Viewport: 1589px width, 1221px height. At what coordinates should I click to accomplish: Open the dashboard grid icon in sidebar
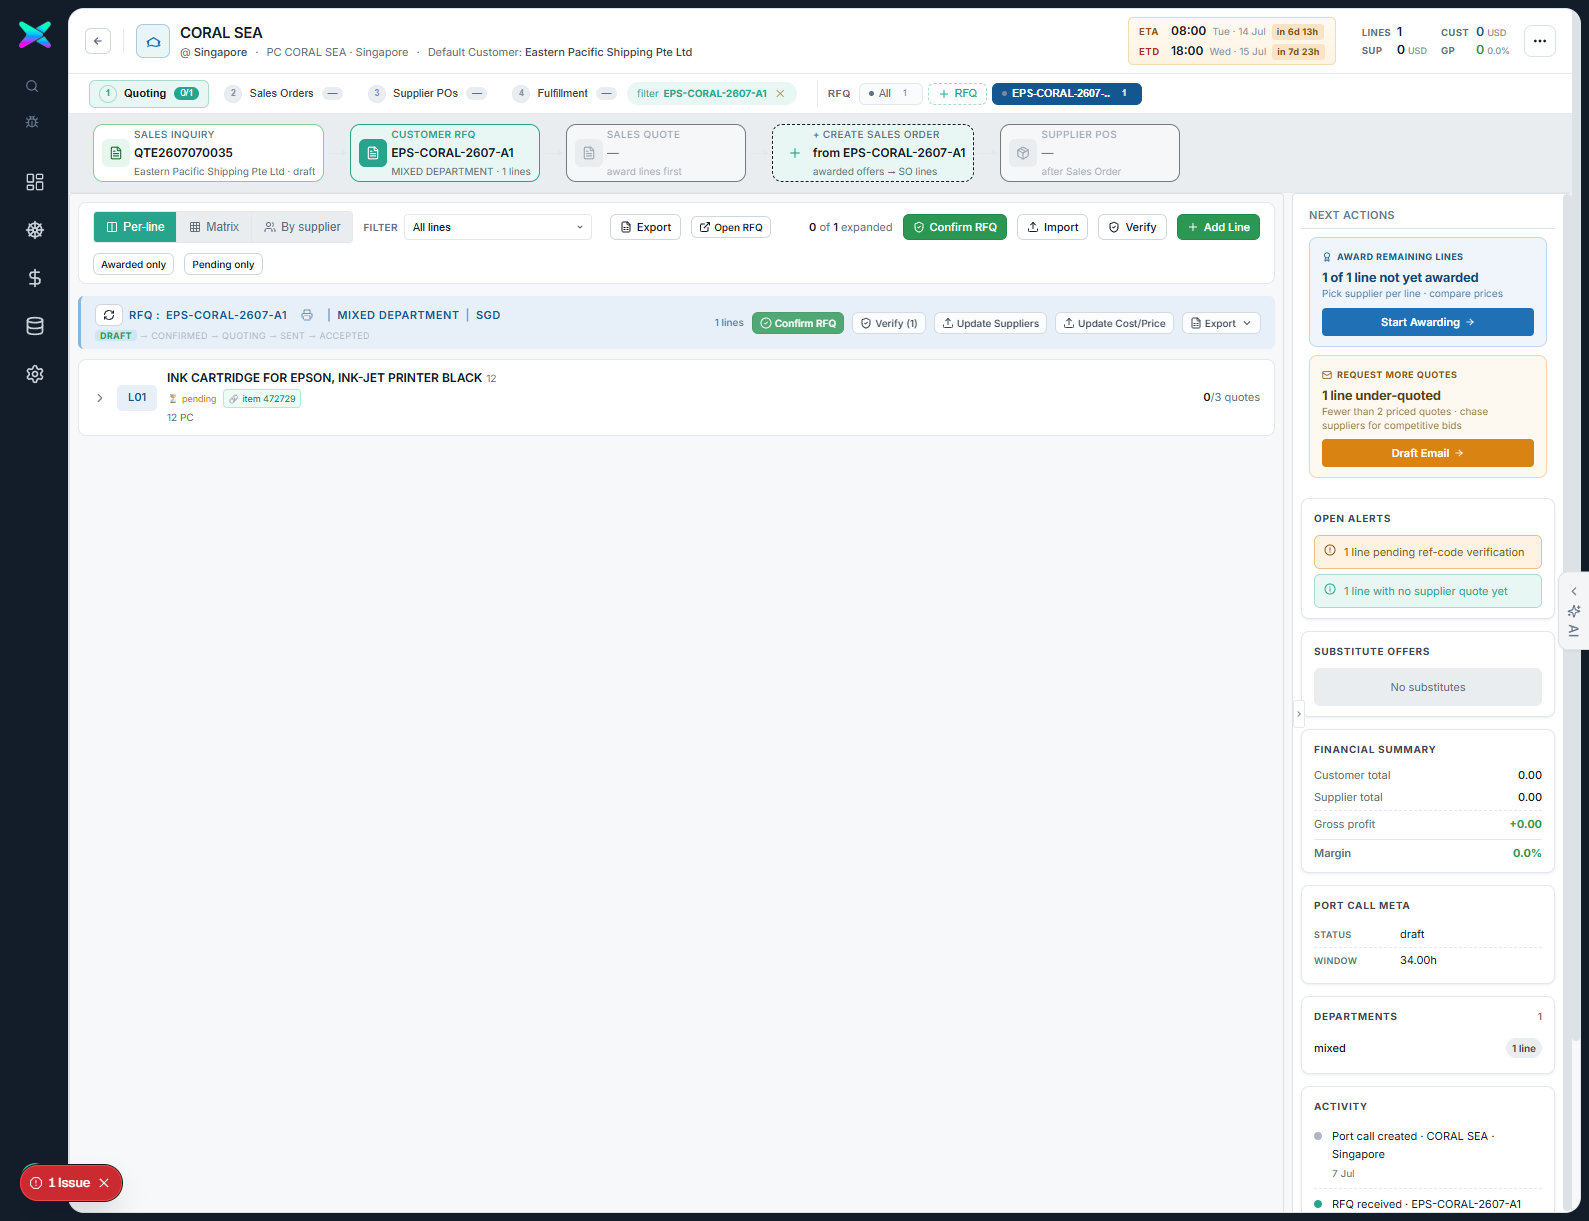pyautogui.click(x=35, y=182)
